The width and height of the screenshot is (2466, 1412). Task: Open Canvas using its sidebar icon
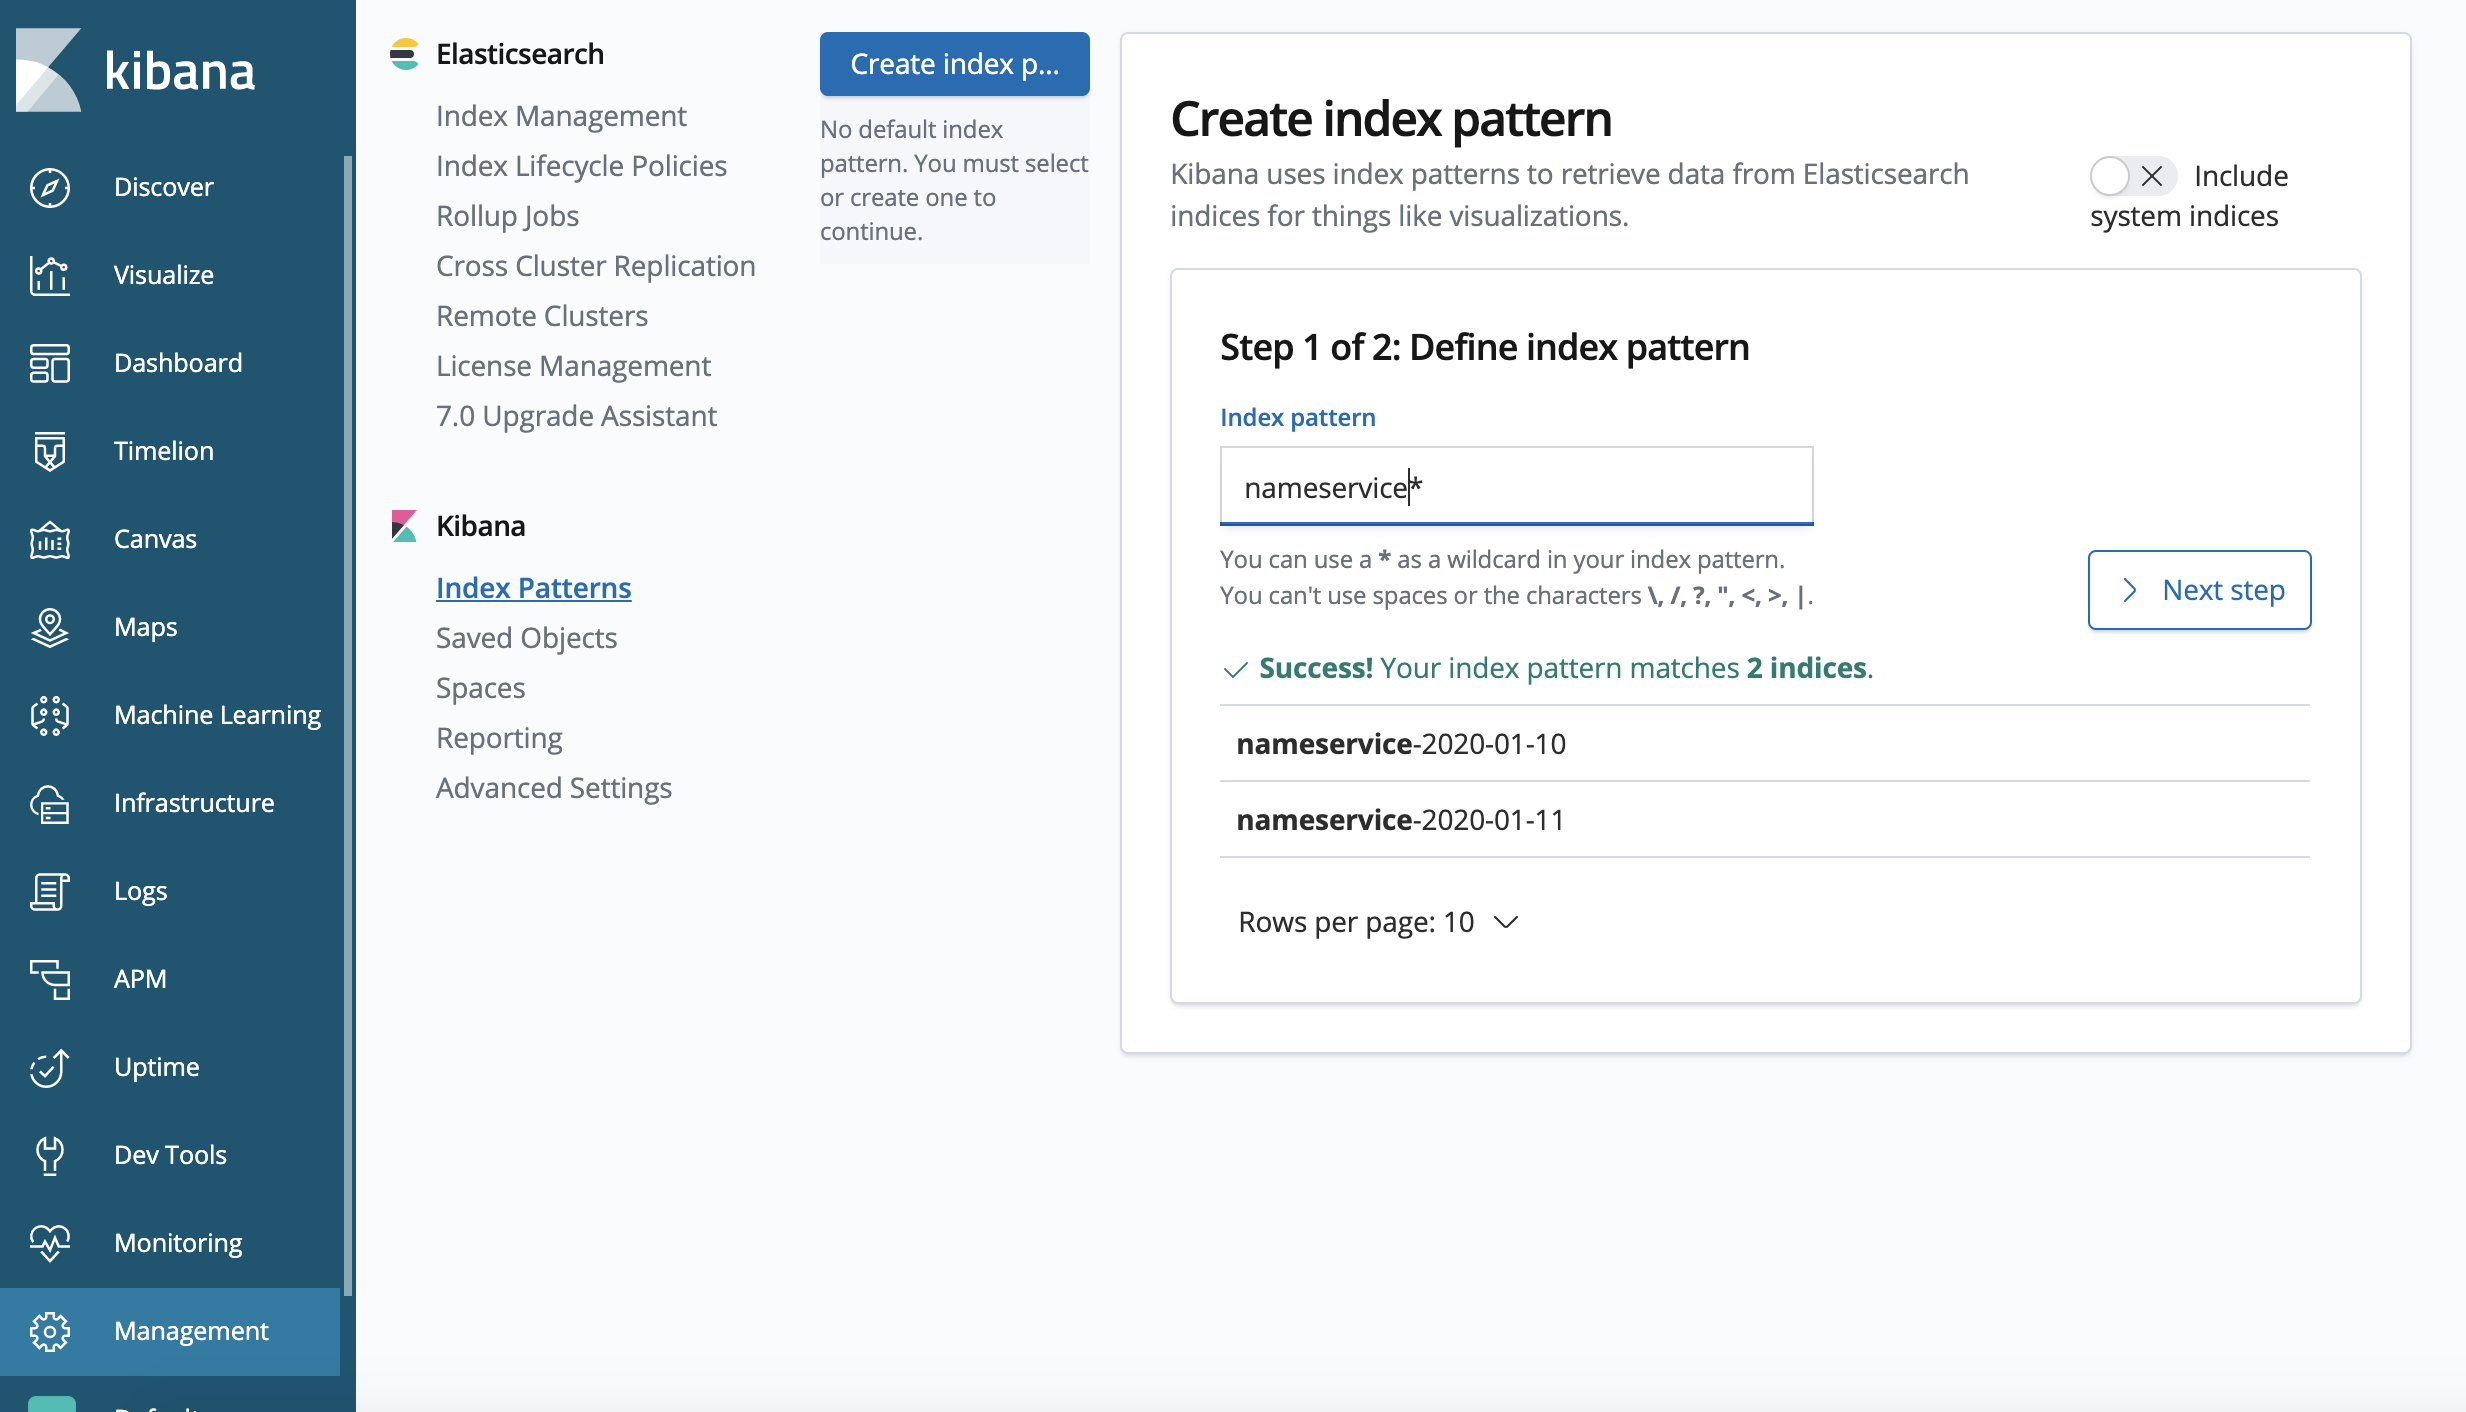click(x=49, y=539)
